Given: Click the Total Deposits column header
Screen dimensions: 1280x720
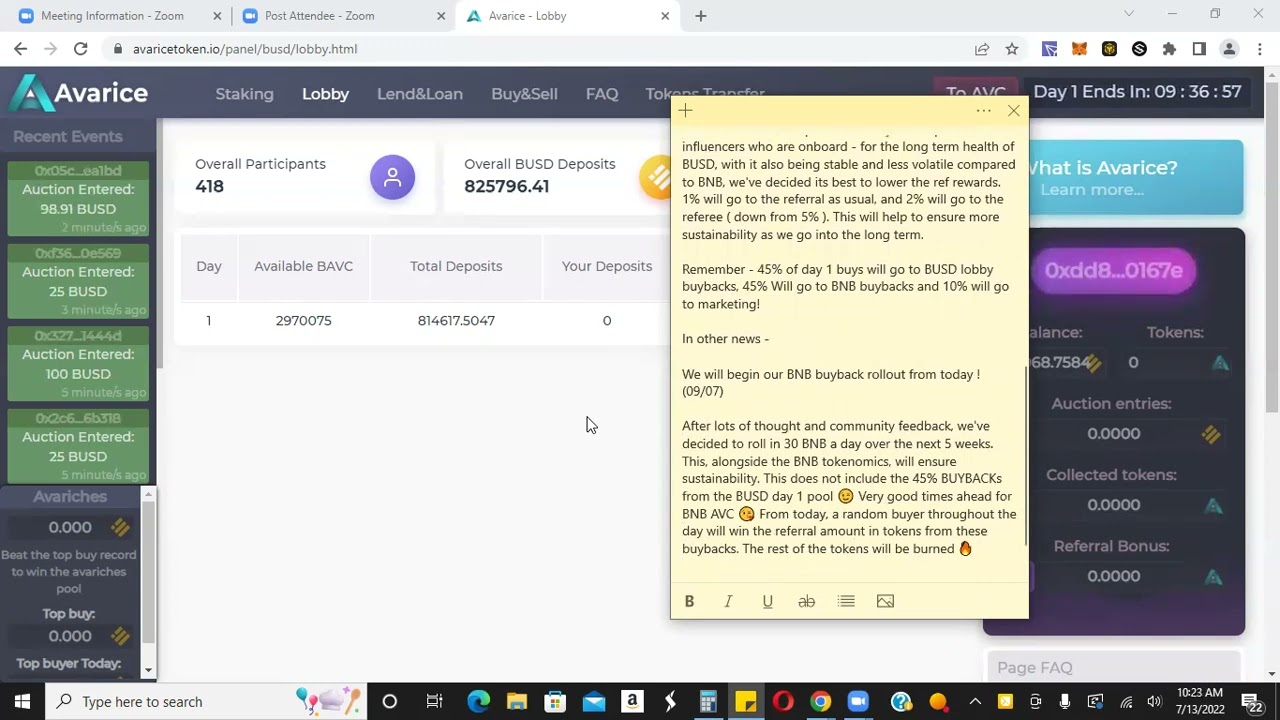Looking at the screenshot, I should pos(456,266).
